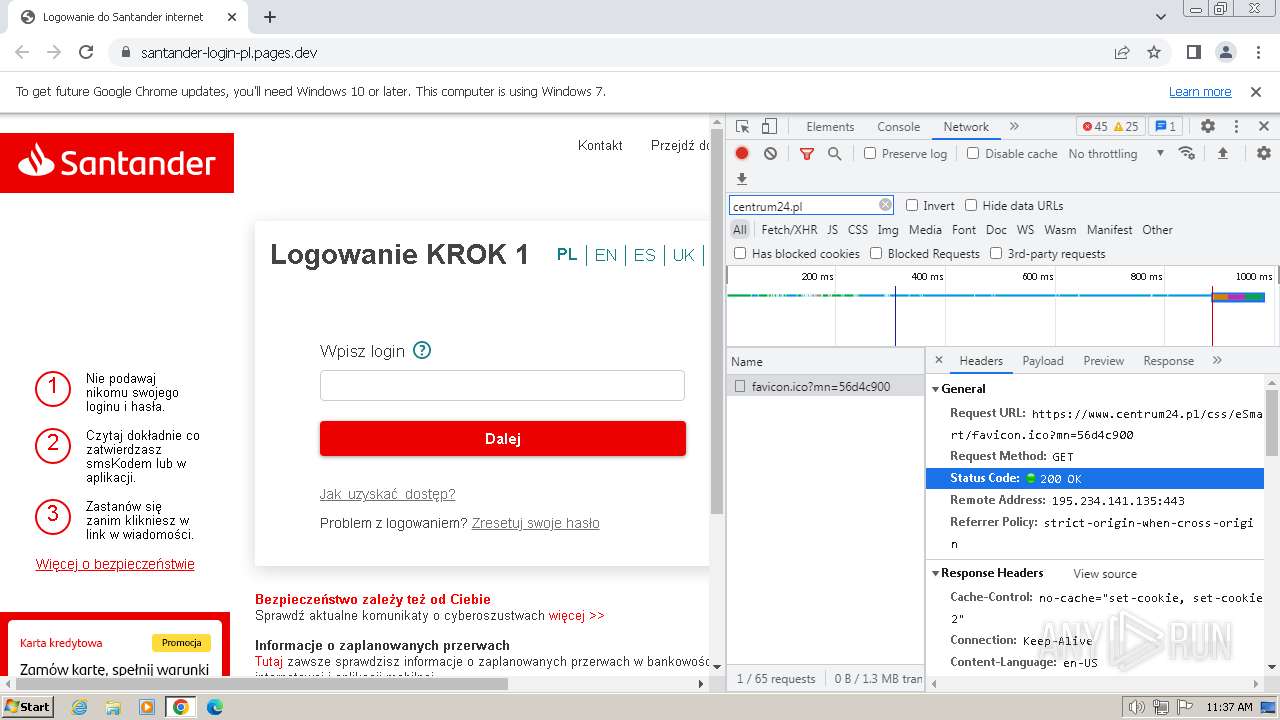Clear the network log icon
The image size is (1280, 720).
(x=770, y=154)
